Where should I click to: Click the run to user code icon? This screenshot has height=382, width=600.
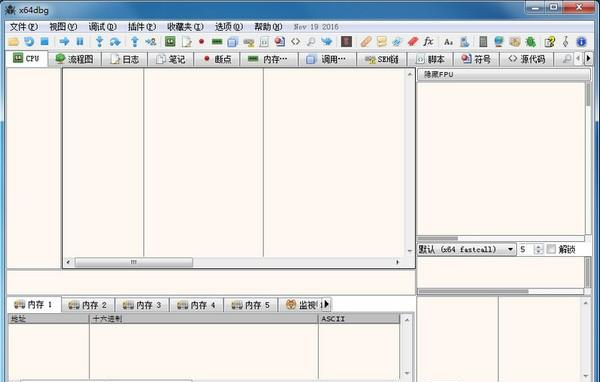click(x=150, y=41)
